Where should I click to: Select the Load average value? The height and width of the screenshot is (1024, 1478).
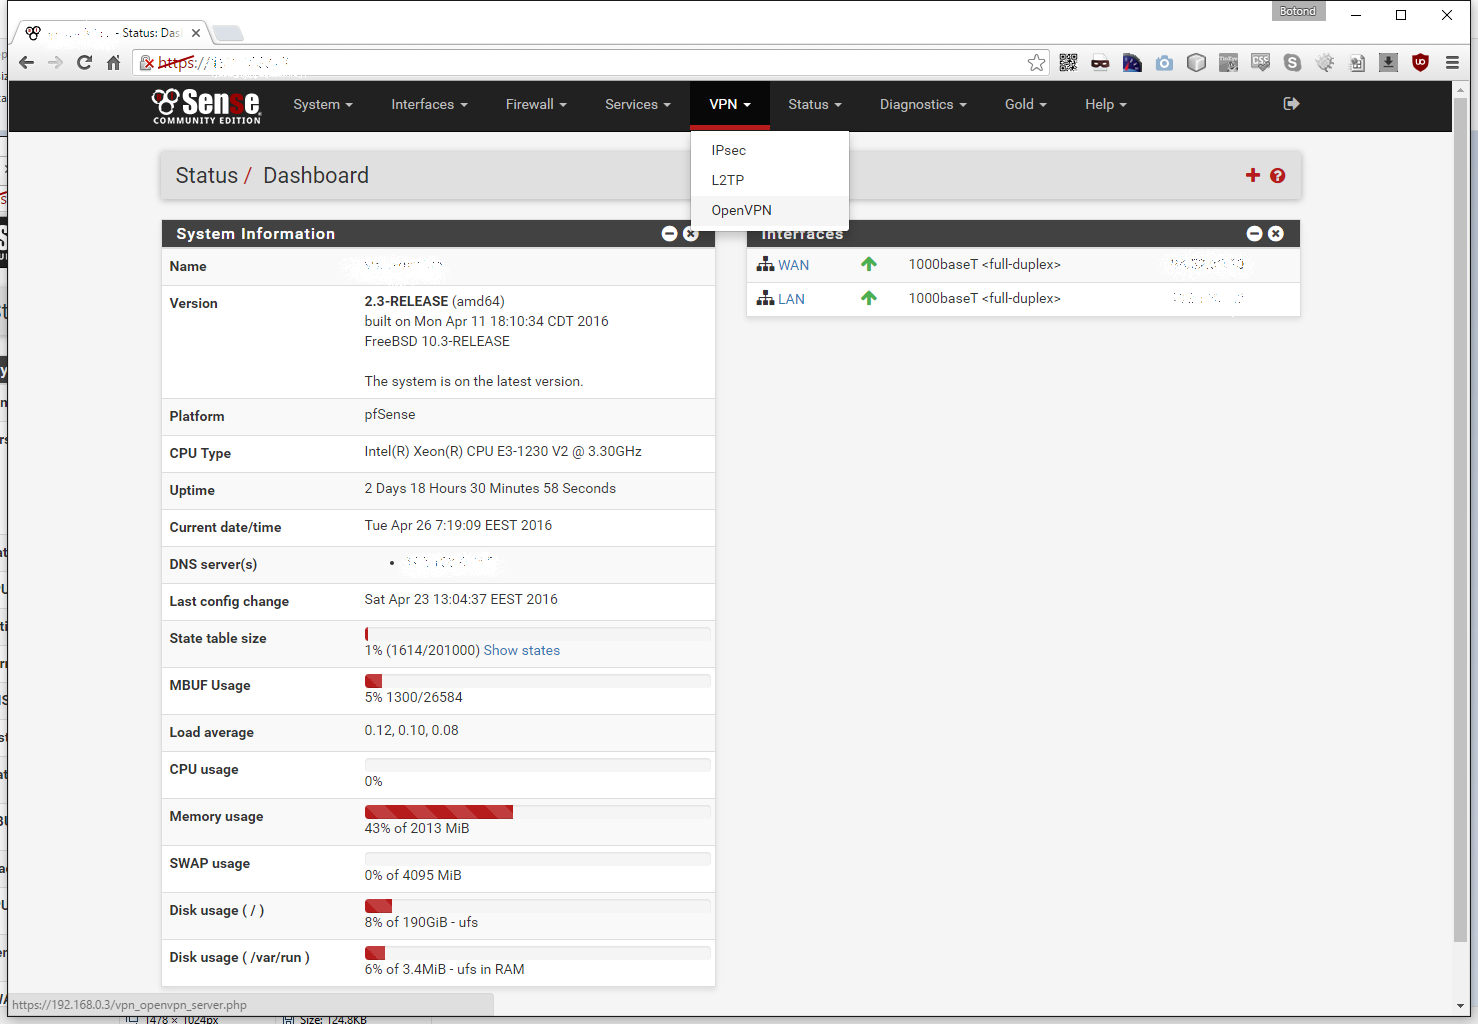[411, 730]
